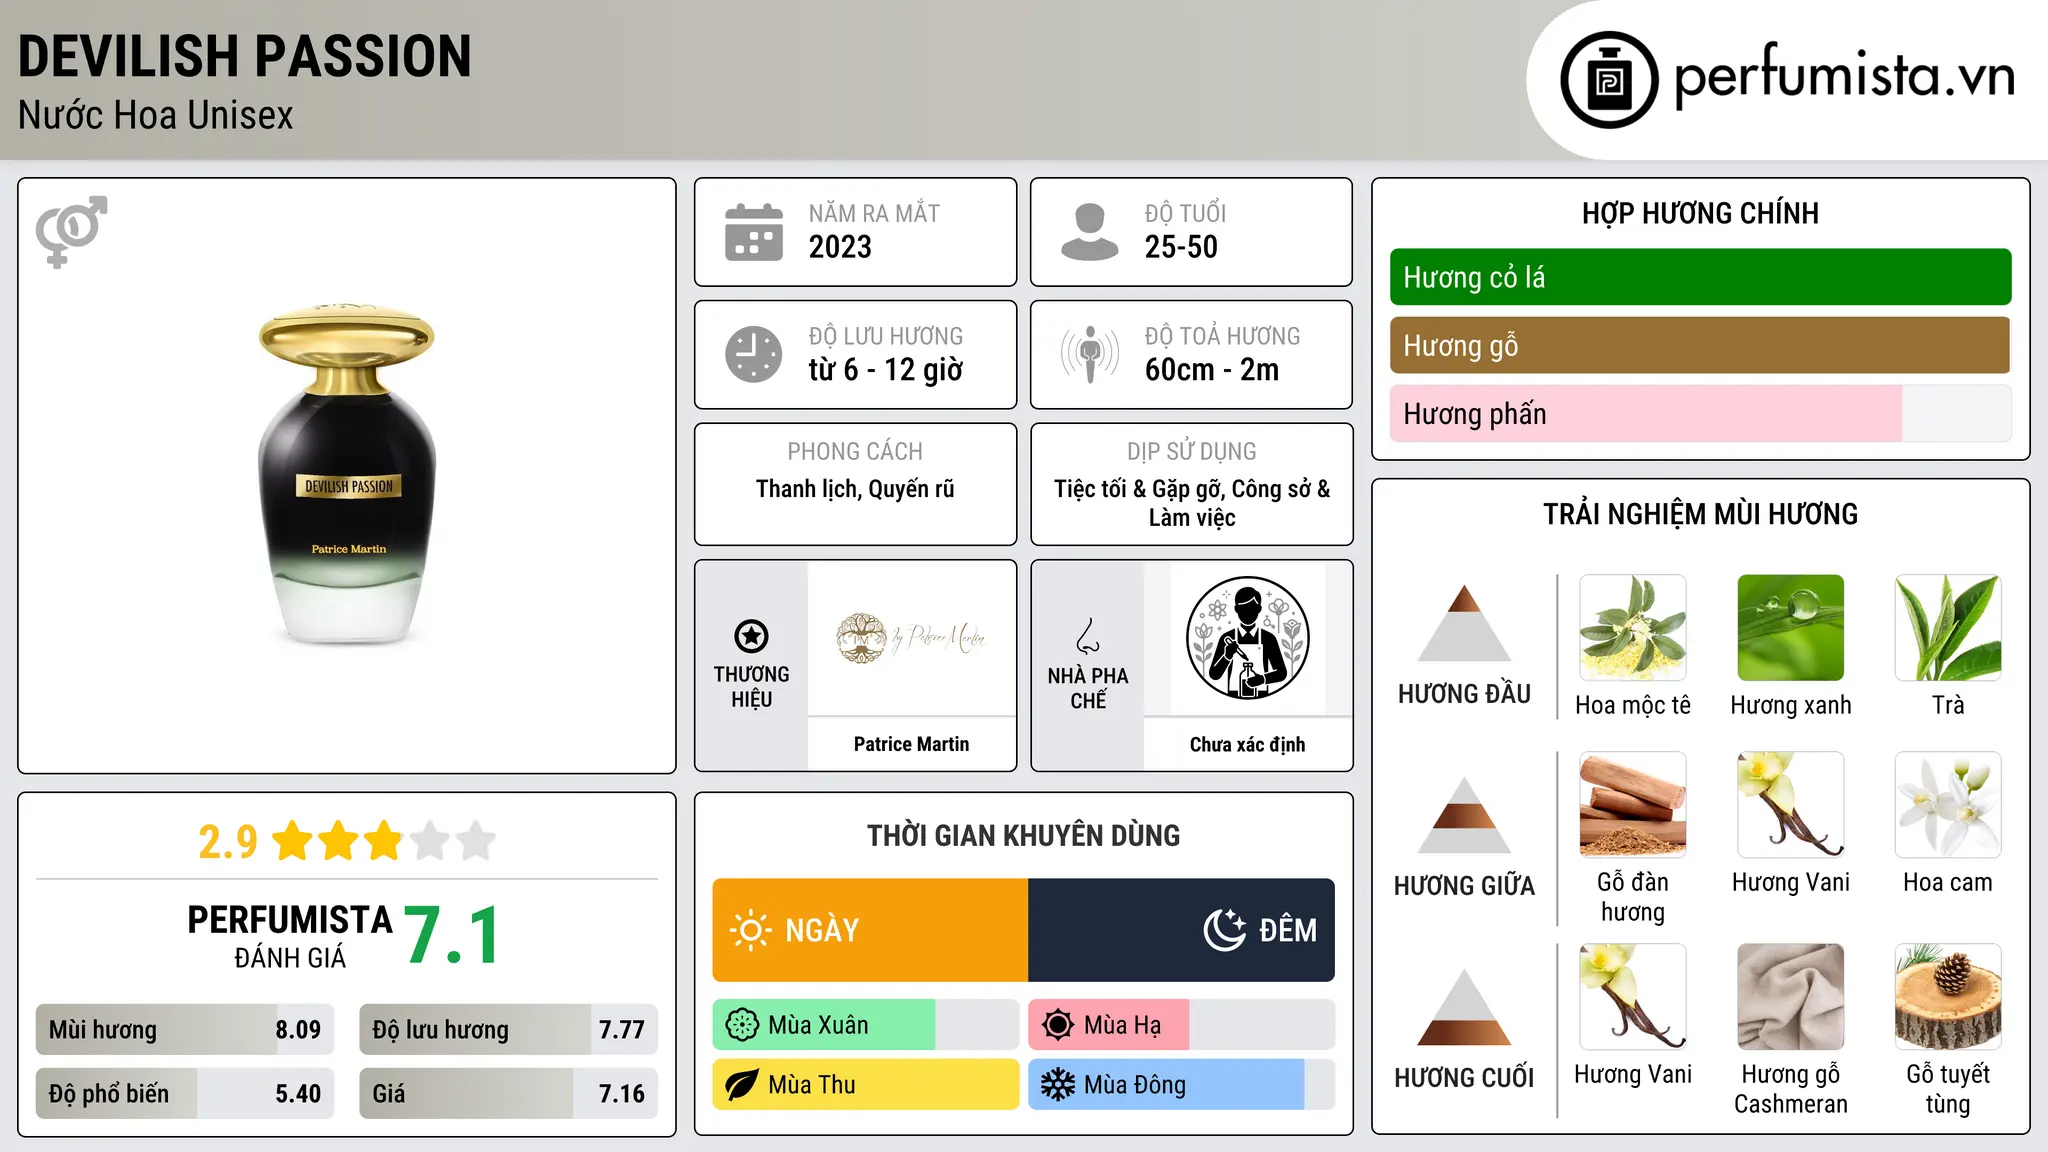Select the Hoa mộc tê note image
This screenshot has height=1152, width=2048.
tap(1632, 628)
